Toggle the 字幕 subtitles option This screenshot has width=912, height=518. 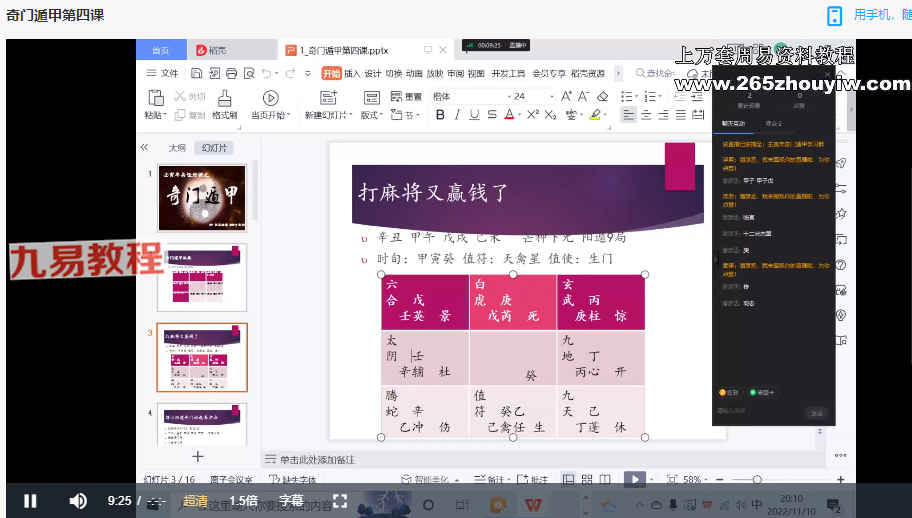tap(291, 501)
